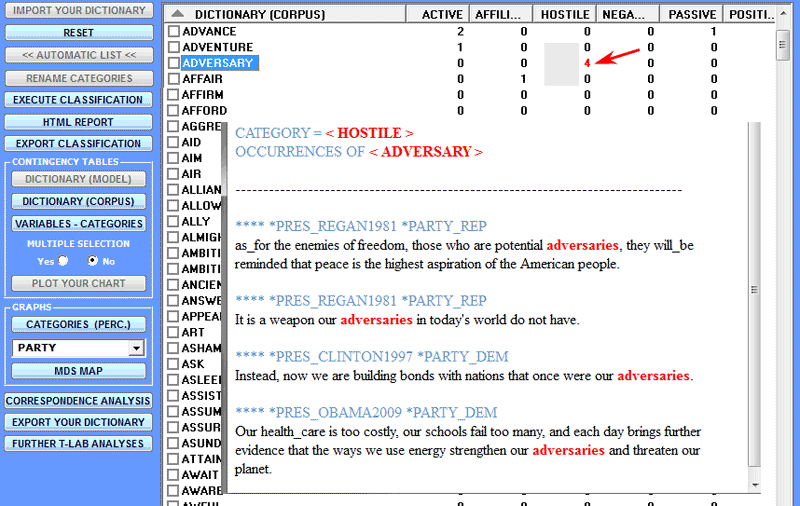Click Import Your Dictionary button

click(79, 10)
